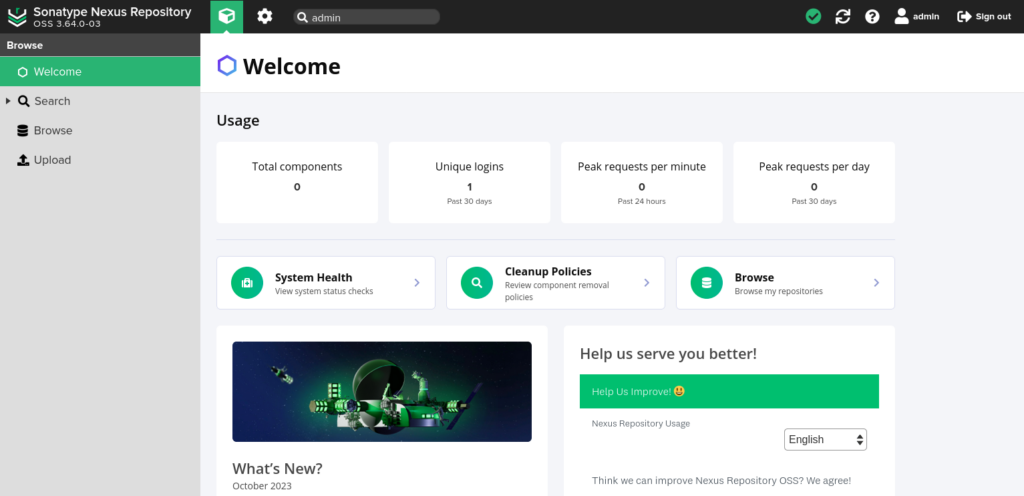Click the What's New? heading
The image size is (1024, 496).
tap(278, 469)
